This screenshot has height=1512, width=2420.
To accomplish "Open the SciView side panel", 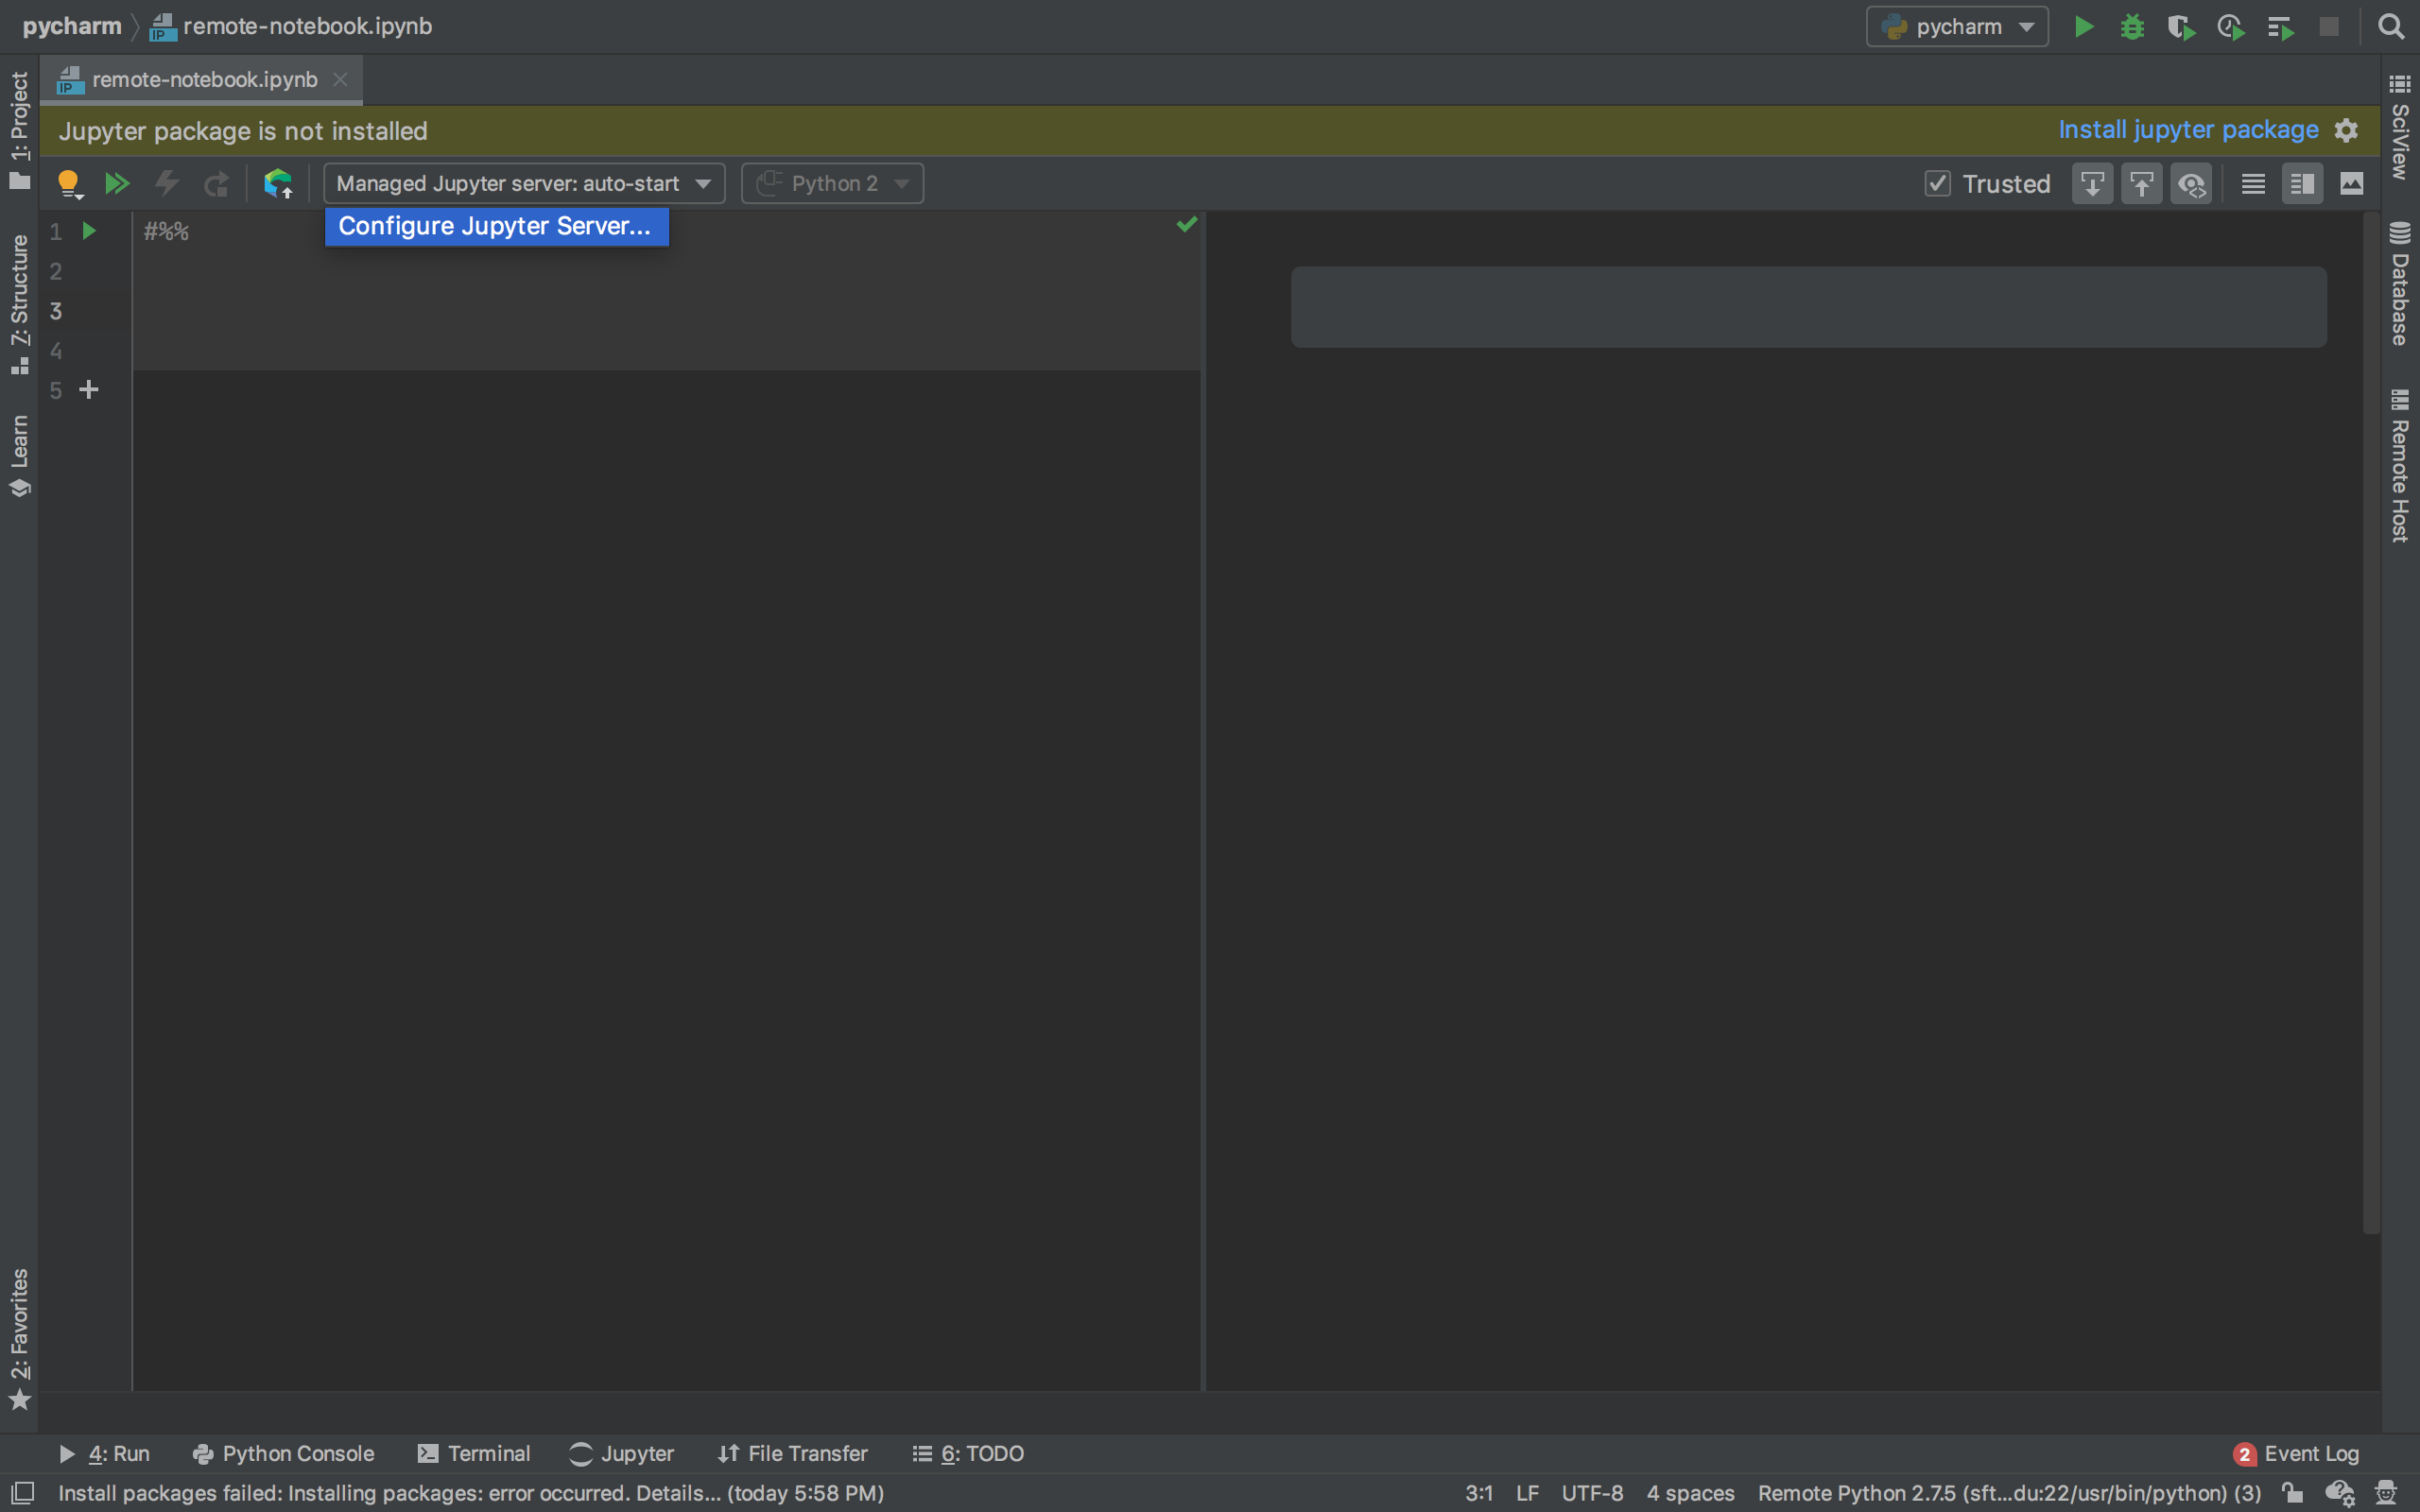I will 2400,127.
